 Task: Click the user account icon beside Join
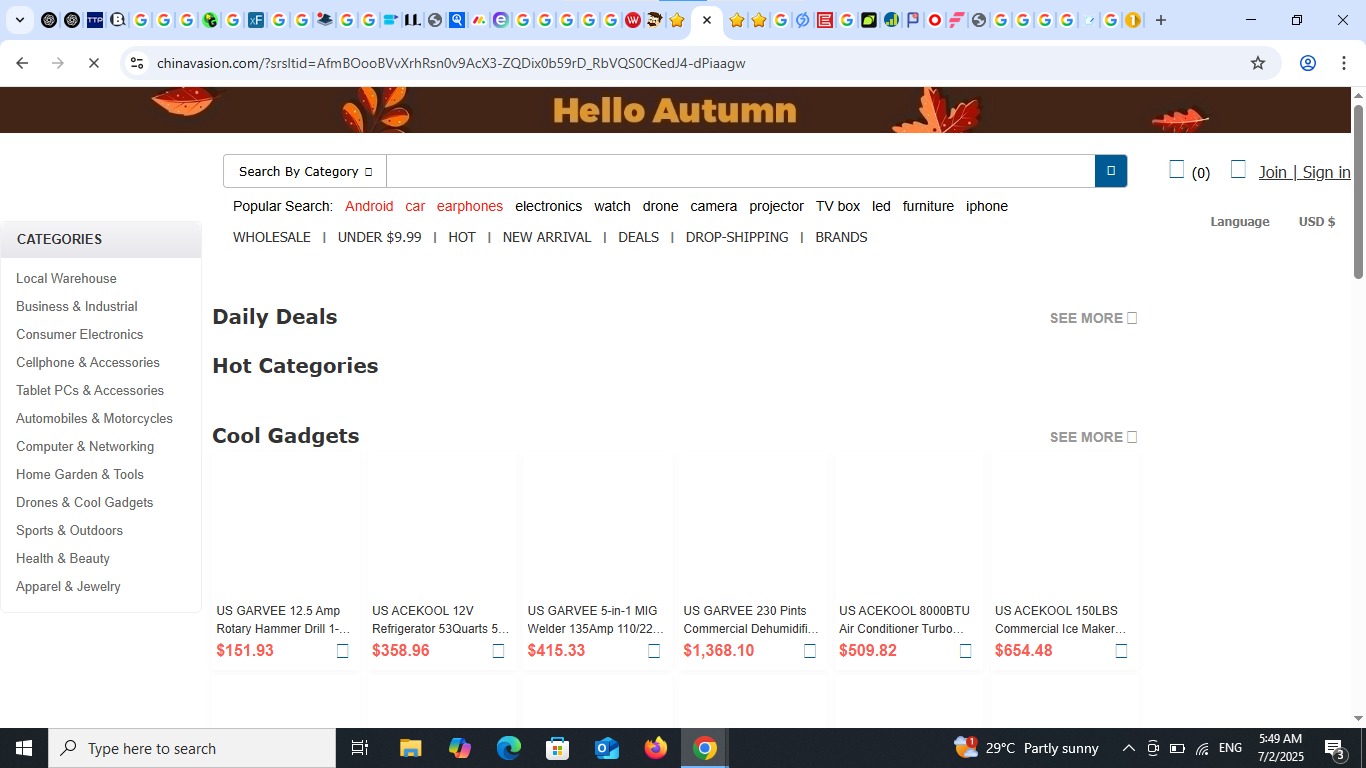[x=1238, y=170]
